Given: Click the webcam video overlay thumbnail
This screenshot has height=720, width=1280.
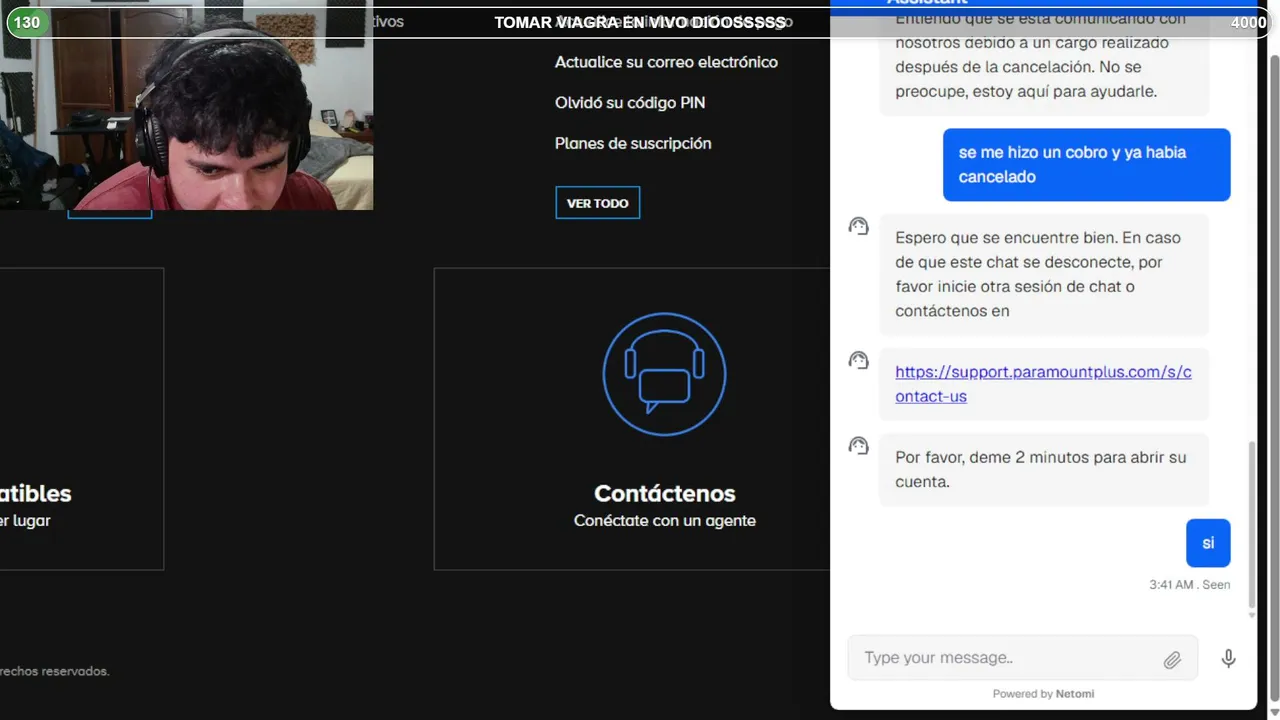Looking at the screenshot, I should 186,105.
